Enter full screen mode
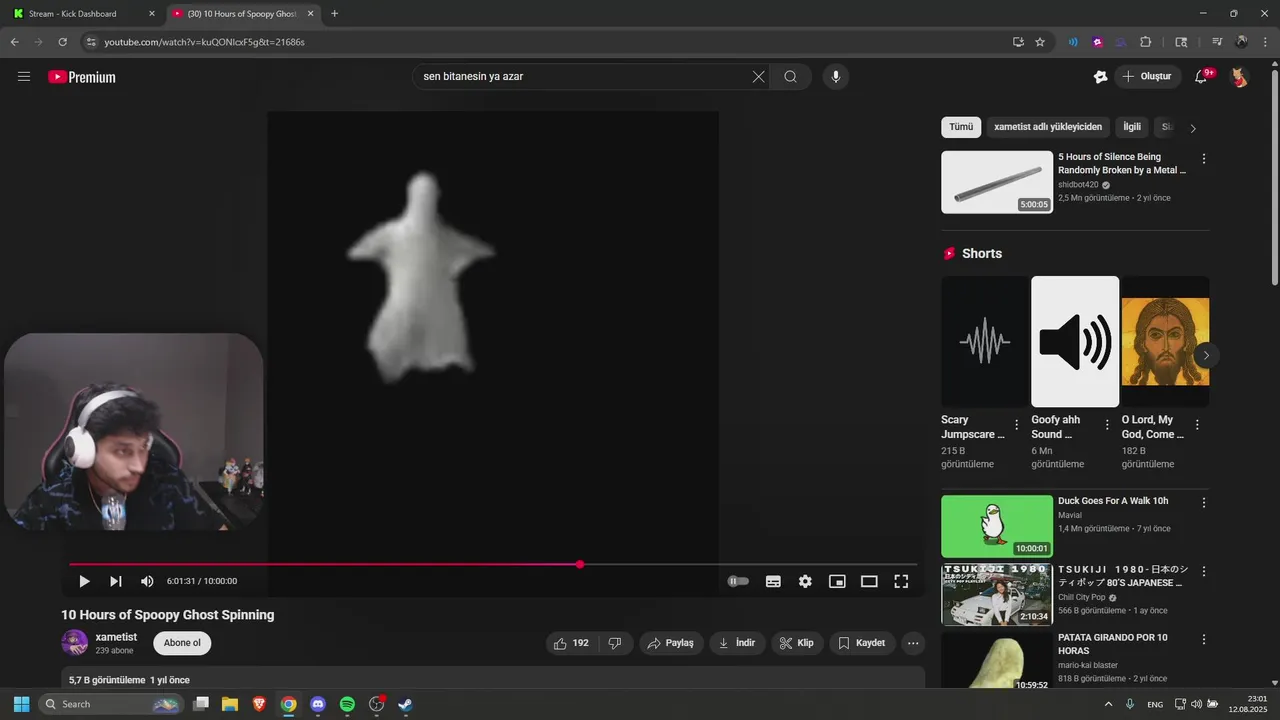The width and height of the screenshot is (1280, 720). [901, 581]
